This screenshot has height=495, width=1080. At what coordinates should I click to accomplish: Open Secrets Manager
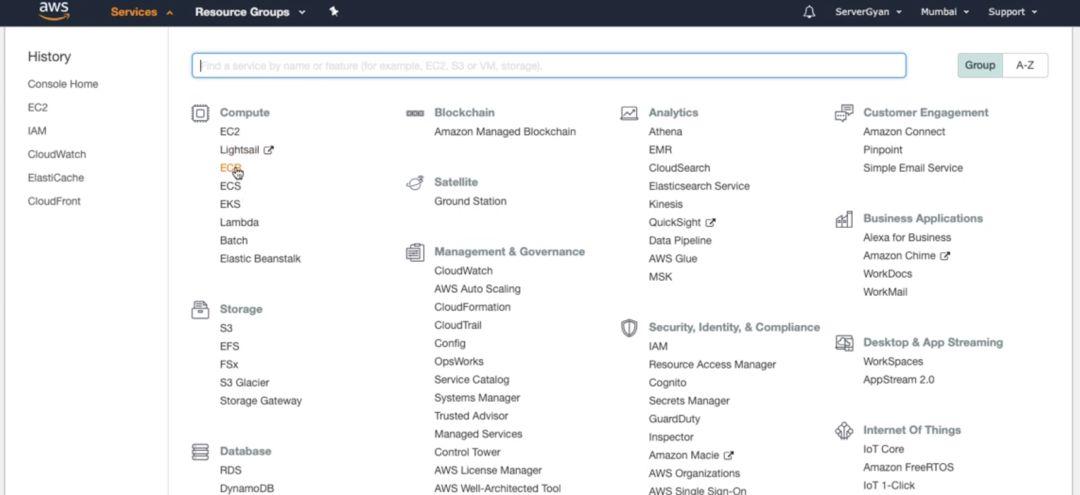[x=689, y=401]
